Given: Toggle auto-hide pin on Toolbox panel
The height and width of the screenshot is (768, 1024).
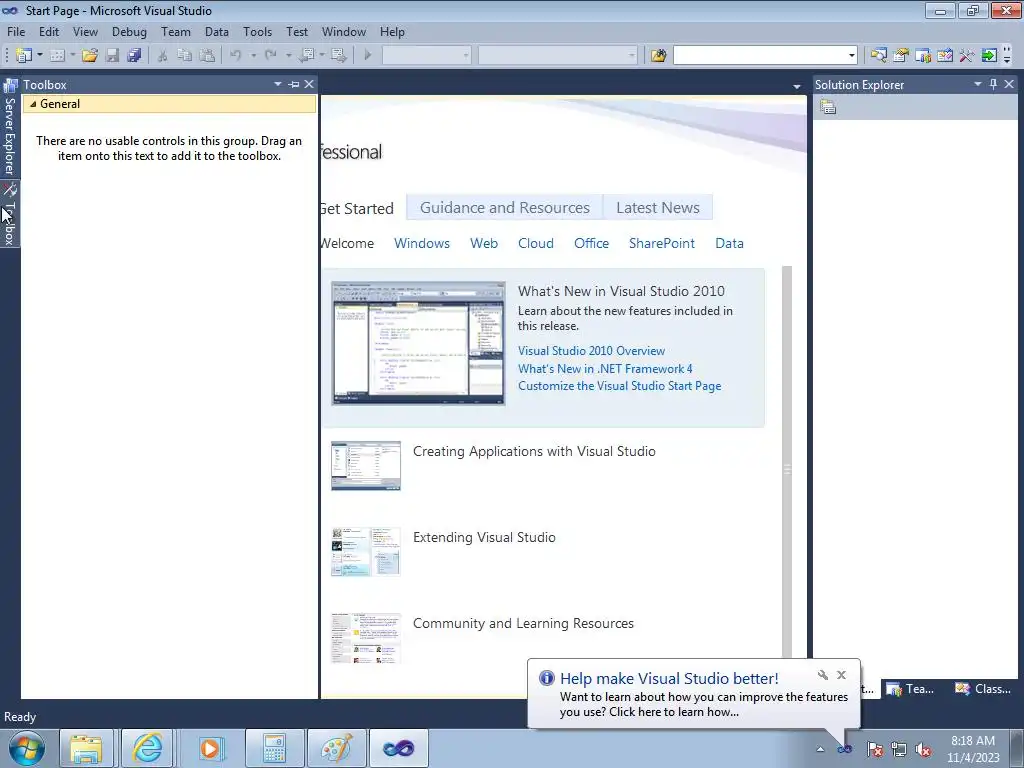Looking at the screenshot, I should 294,84.
